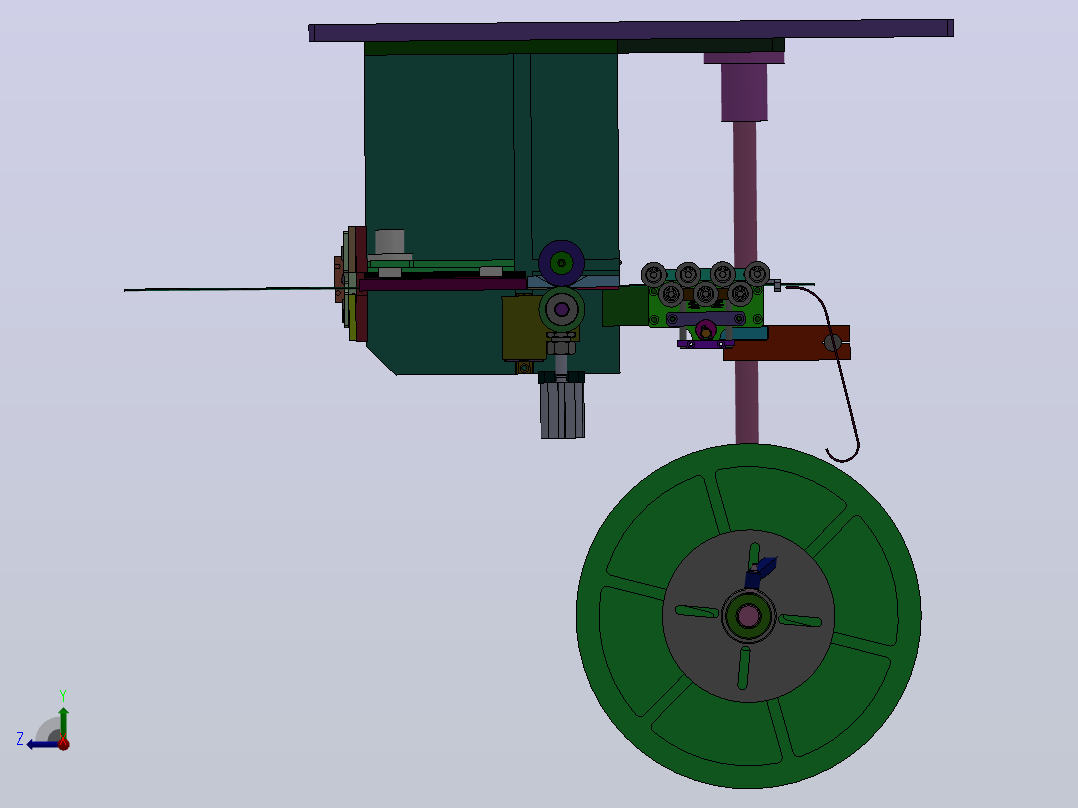Click the red X axis dot on triad
This screenshot has height=808, width=1078.
[x=64, y=743]
